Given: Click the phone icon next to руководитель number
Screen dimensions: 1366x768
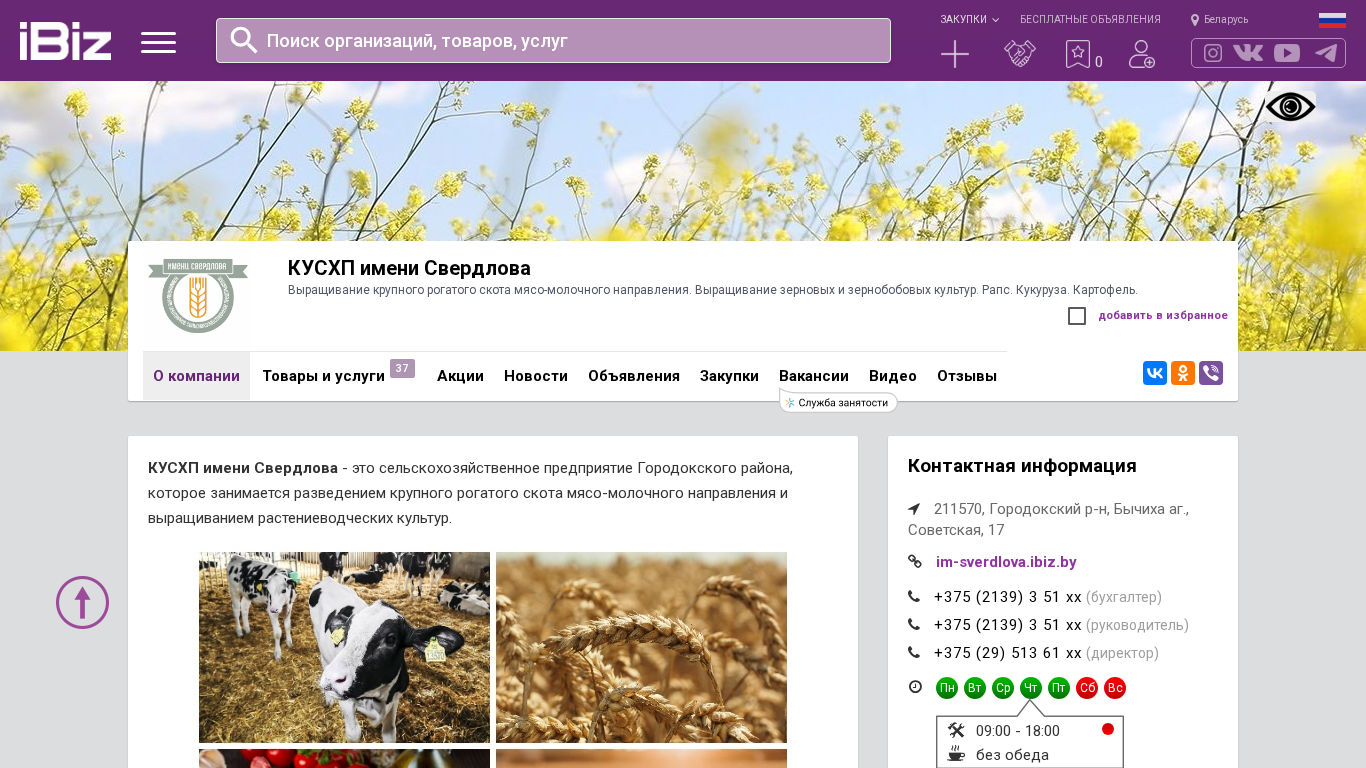Looking at the screenshot, I should (x=914, y=625).
